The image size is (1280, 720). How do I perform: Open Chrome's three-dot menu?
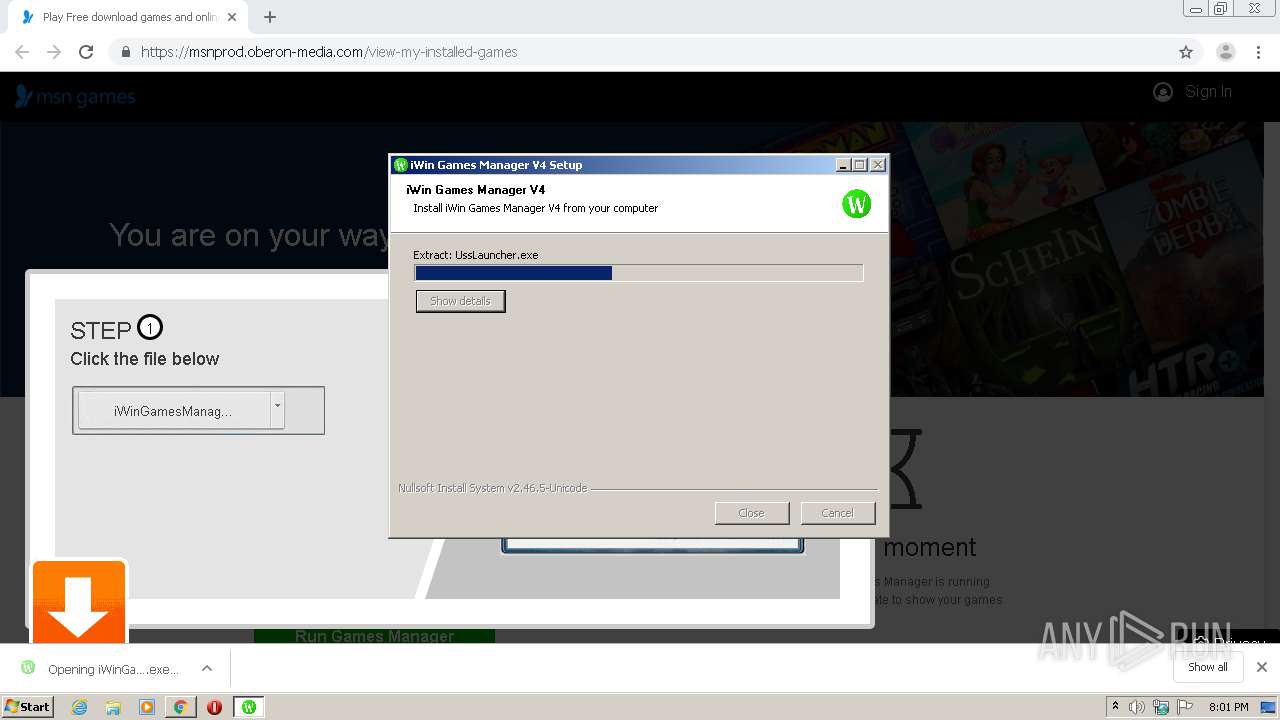[1258, 52]
